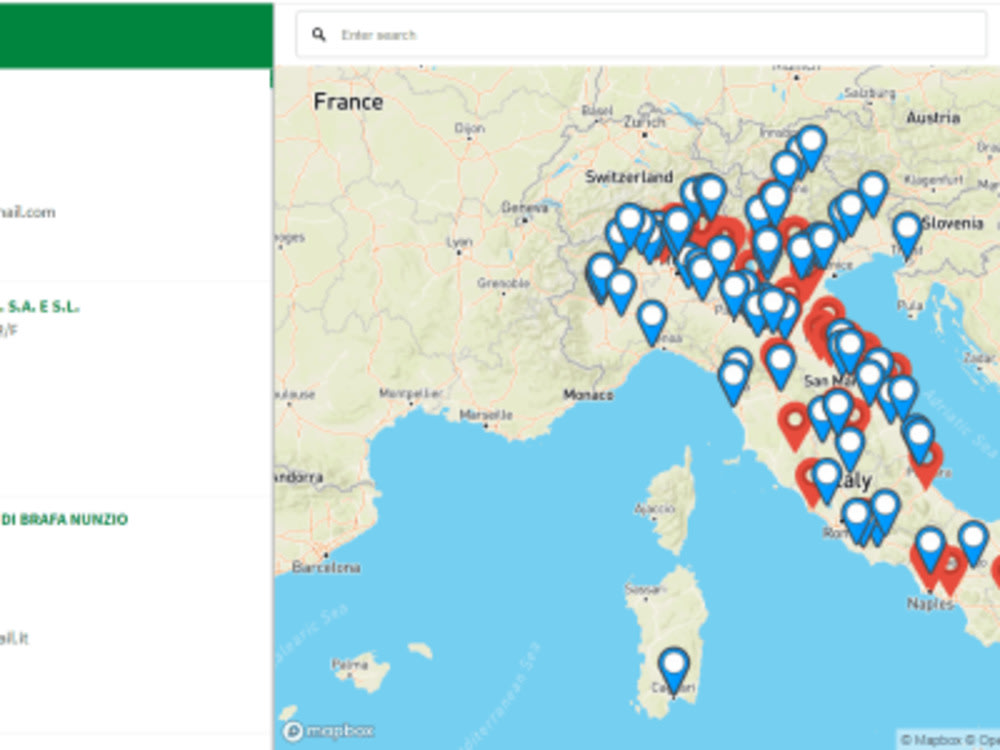The image size is (1000, 750).
Task: Select the topmost blue pin near Innsbruck
Action: click(x=811, y=148)
